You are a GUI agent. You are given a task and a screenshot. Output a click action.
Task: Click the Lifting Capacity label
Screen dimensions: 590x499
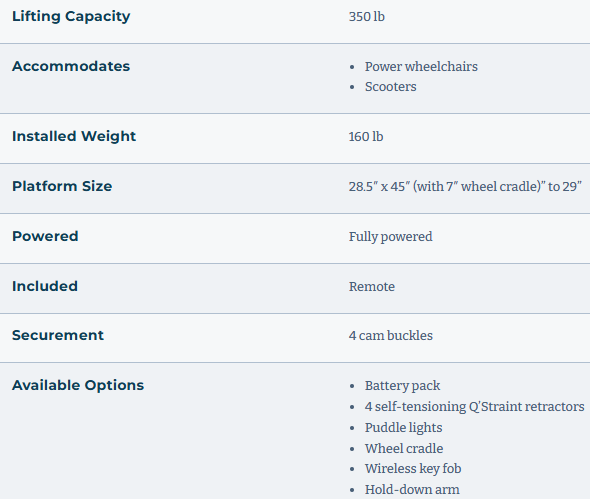point(71,17)
